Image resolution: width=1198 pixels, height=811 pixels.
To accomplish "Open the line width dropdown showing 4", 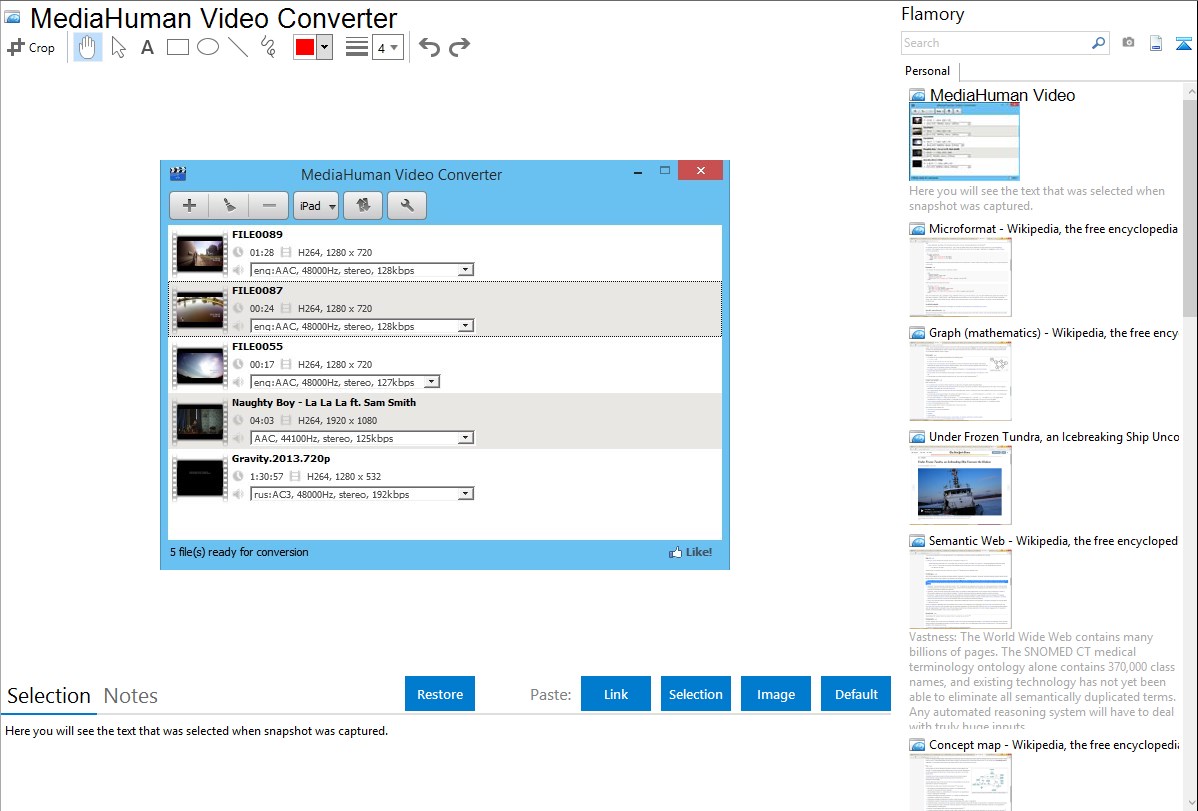I will pyautogui.click(x=388, y=48).
